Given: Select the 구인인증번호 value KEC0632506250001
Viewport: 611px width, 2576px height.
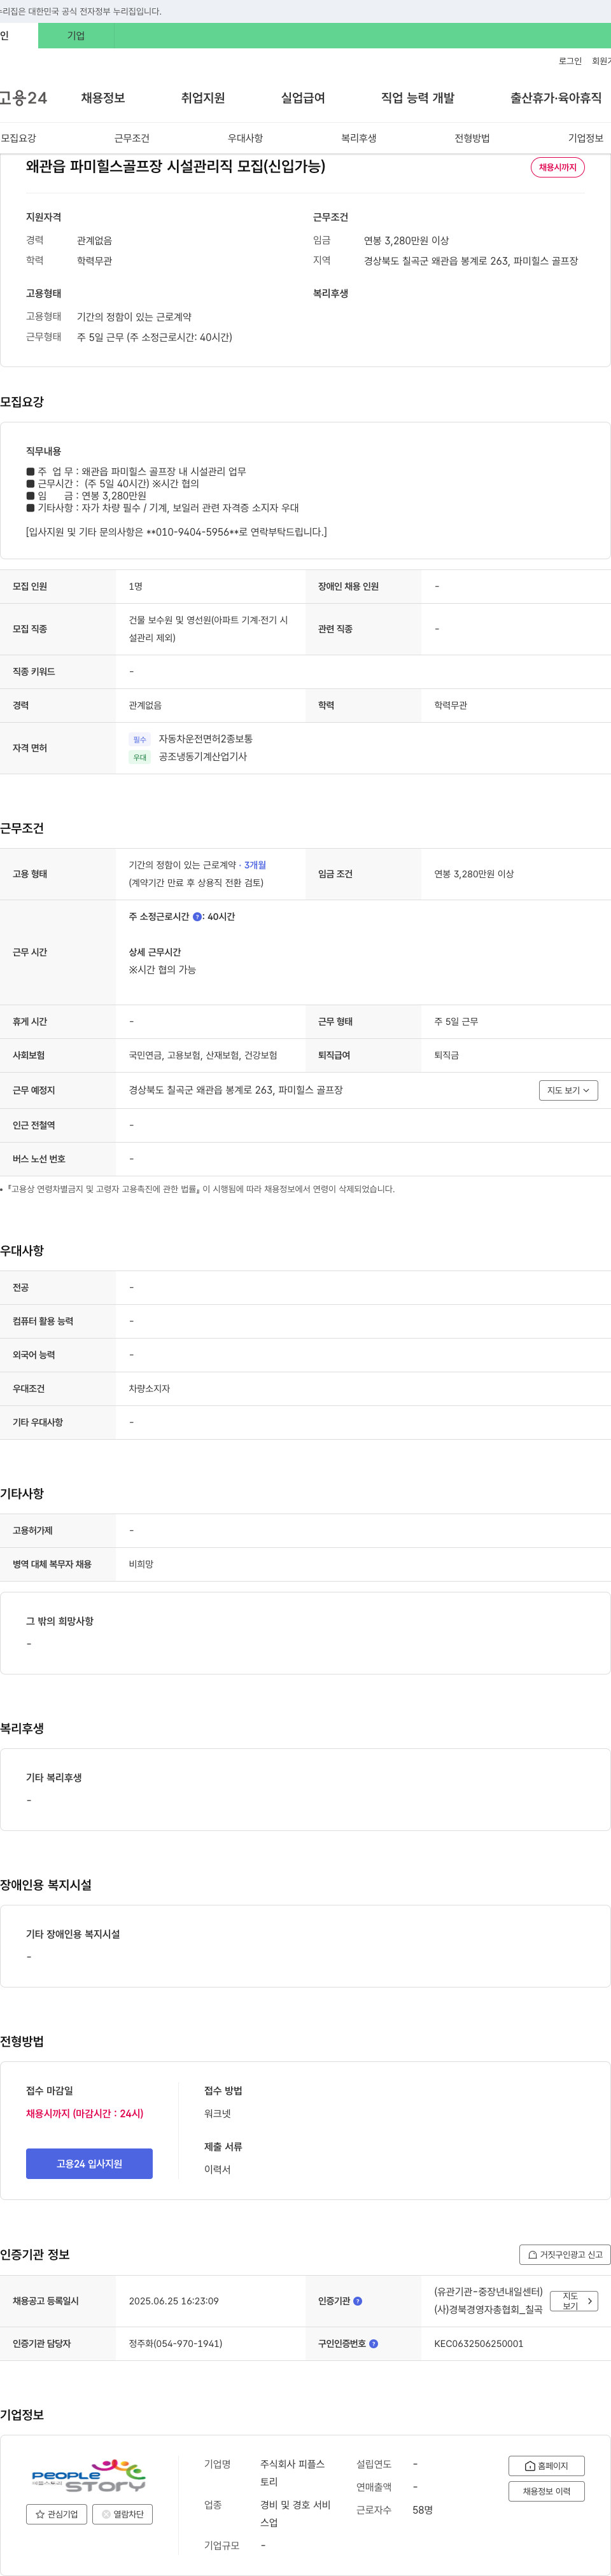Looking at the screenshot, I should coord(478,2343).
